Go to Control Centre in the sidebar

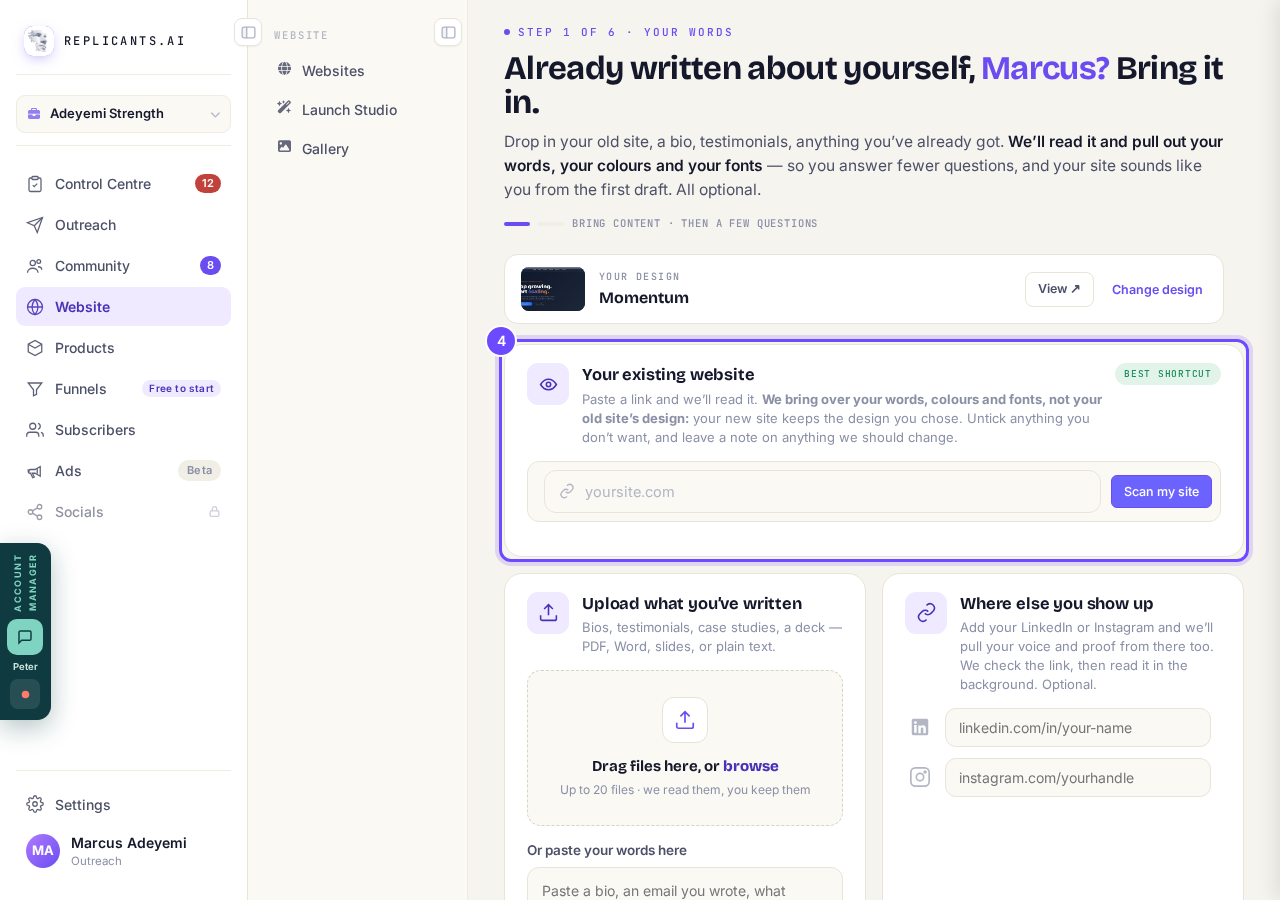(x=124, y=184)
